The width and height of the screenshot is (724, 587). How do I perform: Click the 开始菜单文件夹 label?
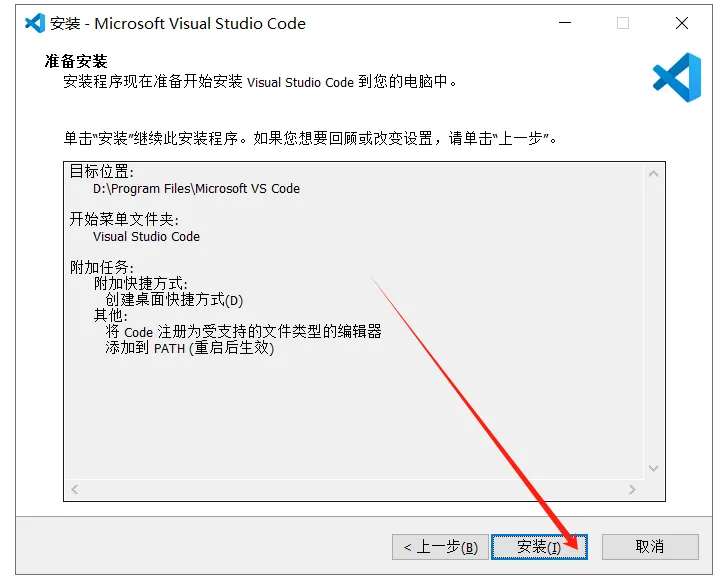(124, 219)
